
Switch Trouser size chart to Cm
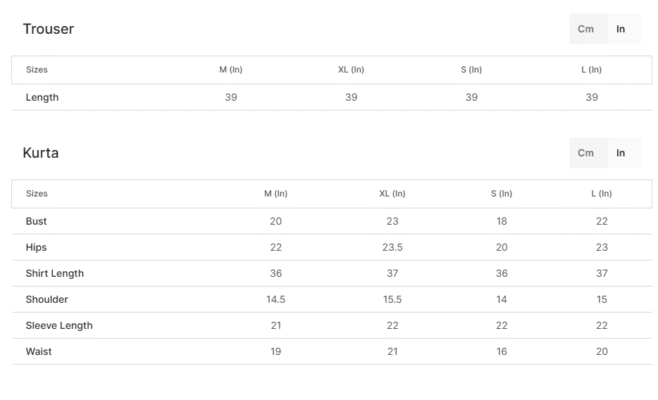point(586,29)
